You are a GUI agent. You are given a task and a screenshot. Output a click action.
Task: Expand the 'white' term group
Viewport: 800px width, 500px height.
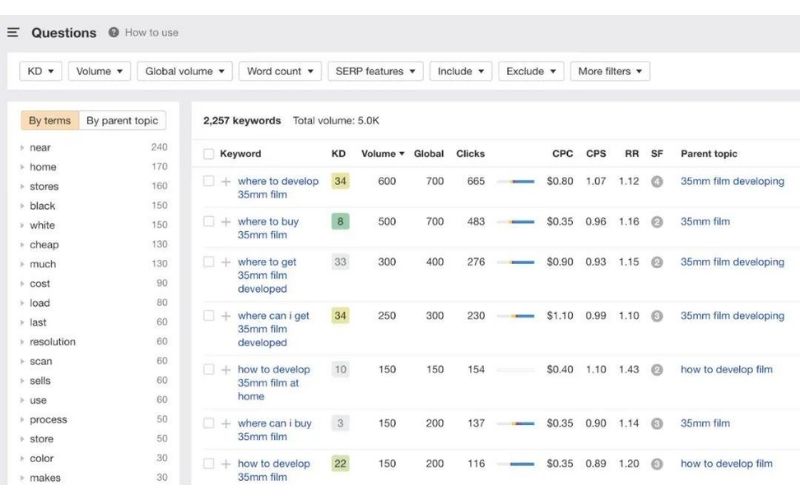point(22,225)
